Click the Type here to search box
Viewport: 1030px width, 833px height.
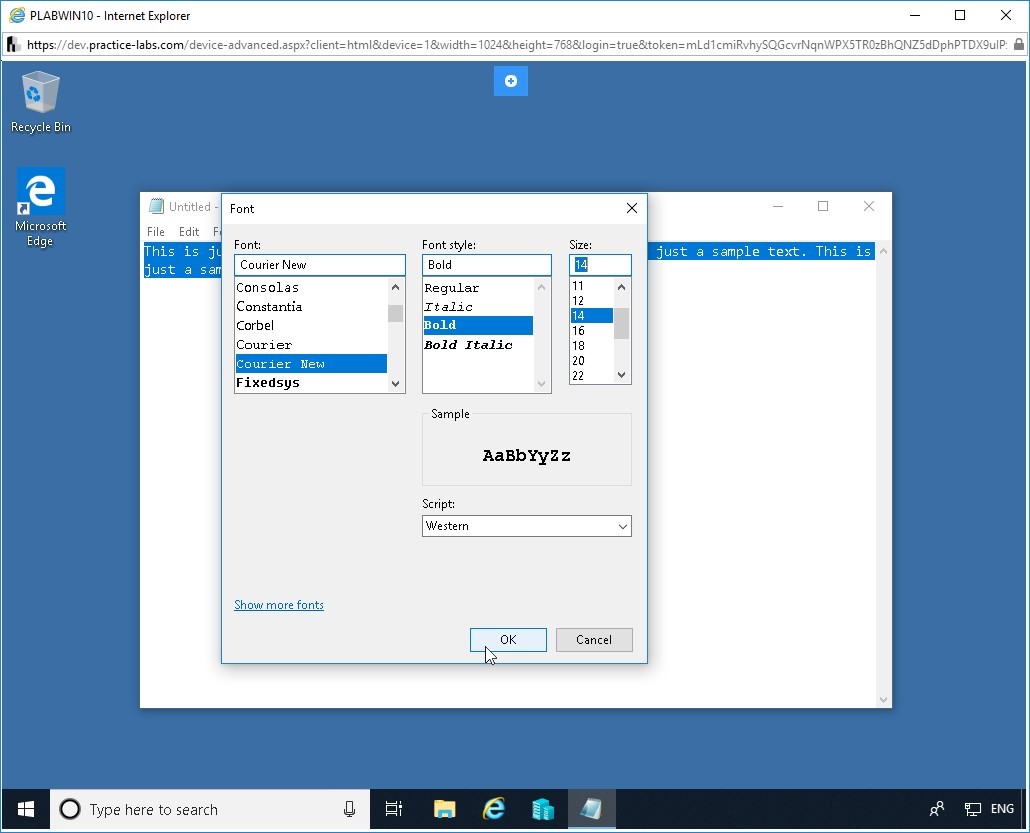[x=210, y=809]
